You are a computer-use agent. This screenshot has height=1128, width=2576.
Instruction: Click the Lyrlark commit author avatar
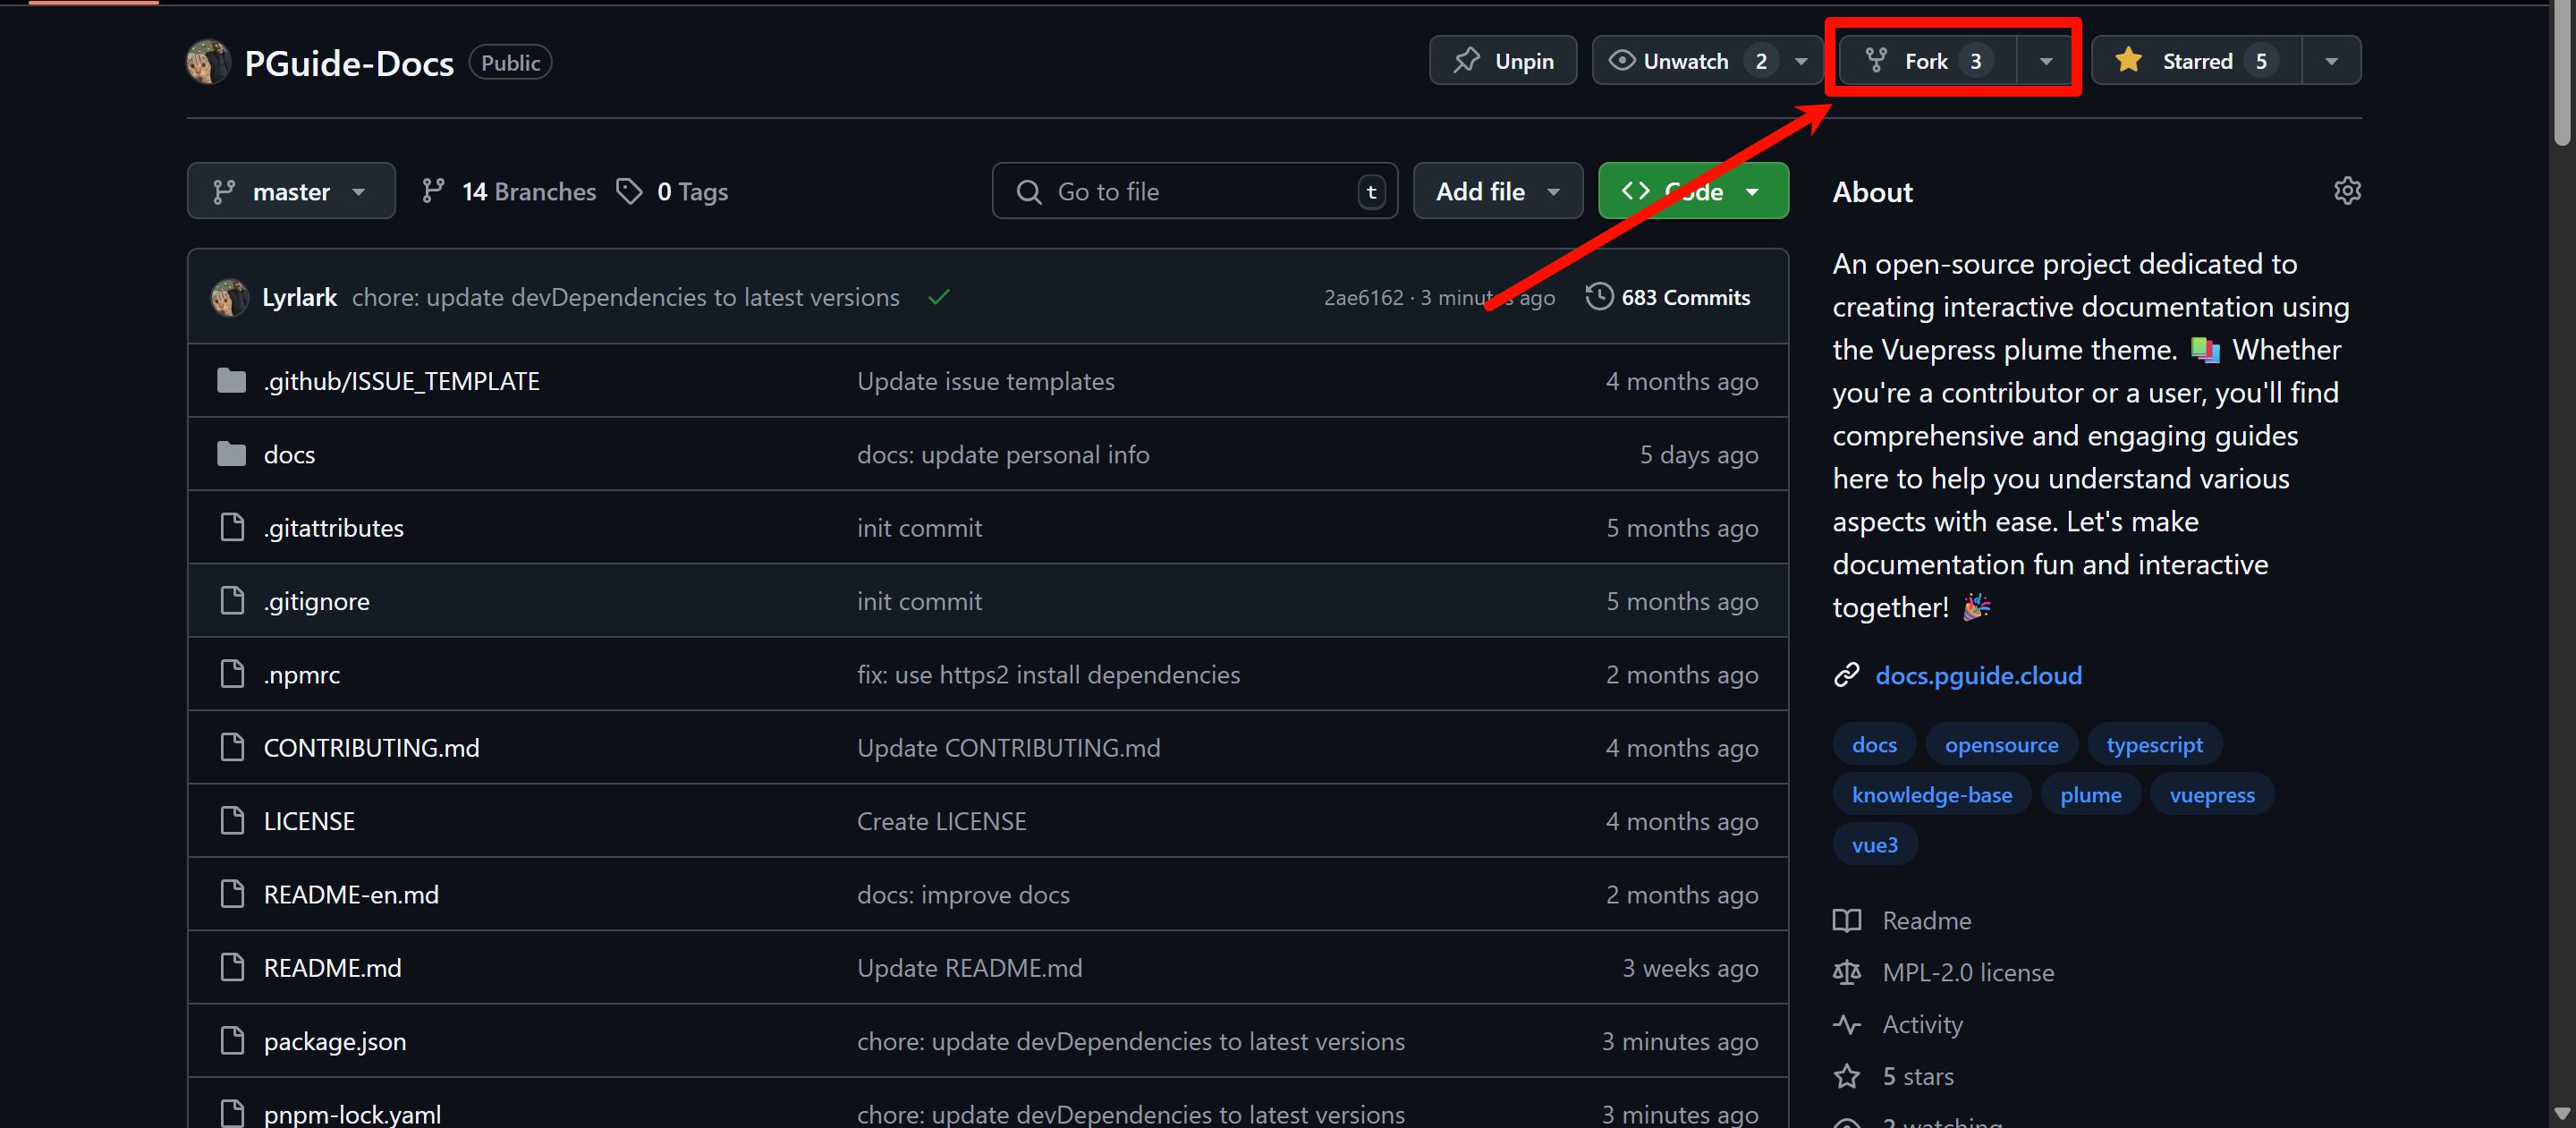230,297
